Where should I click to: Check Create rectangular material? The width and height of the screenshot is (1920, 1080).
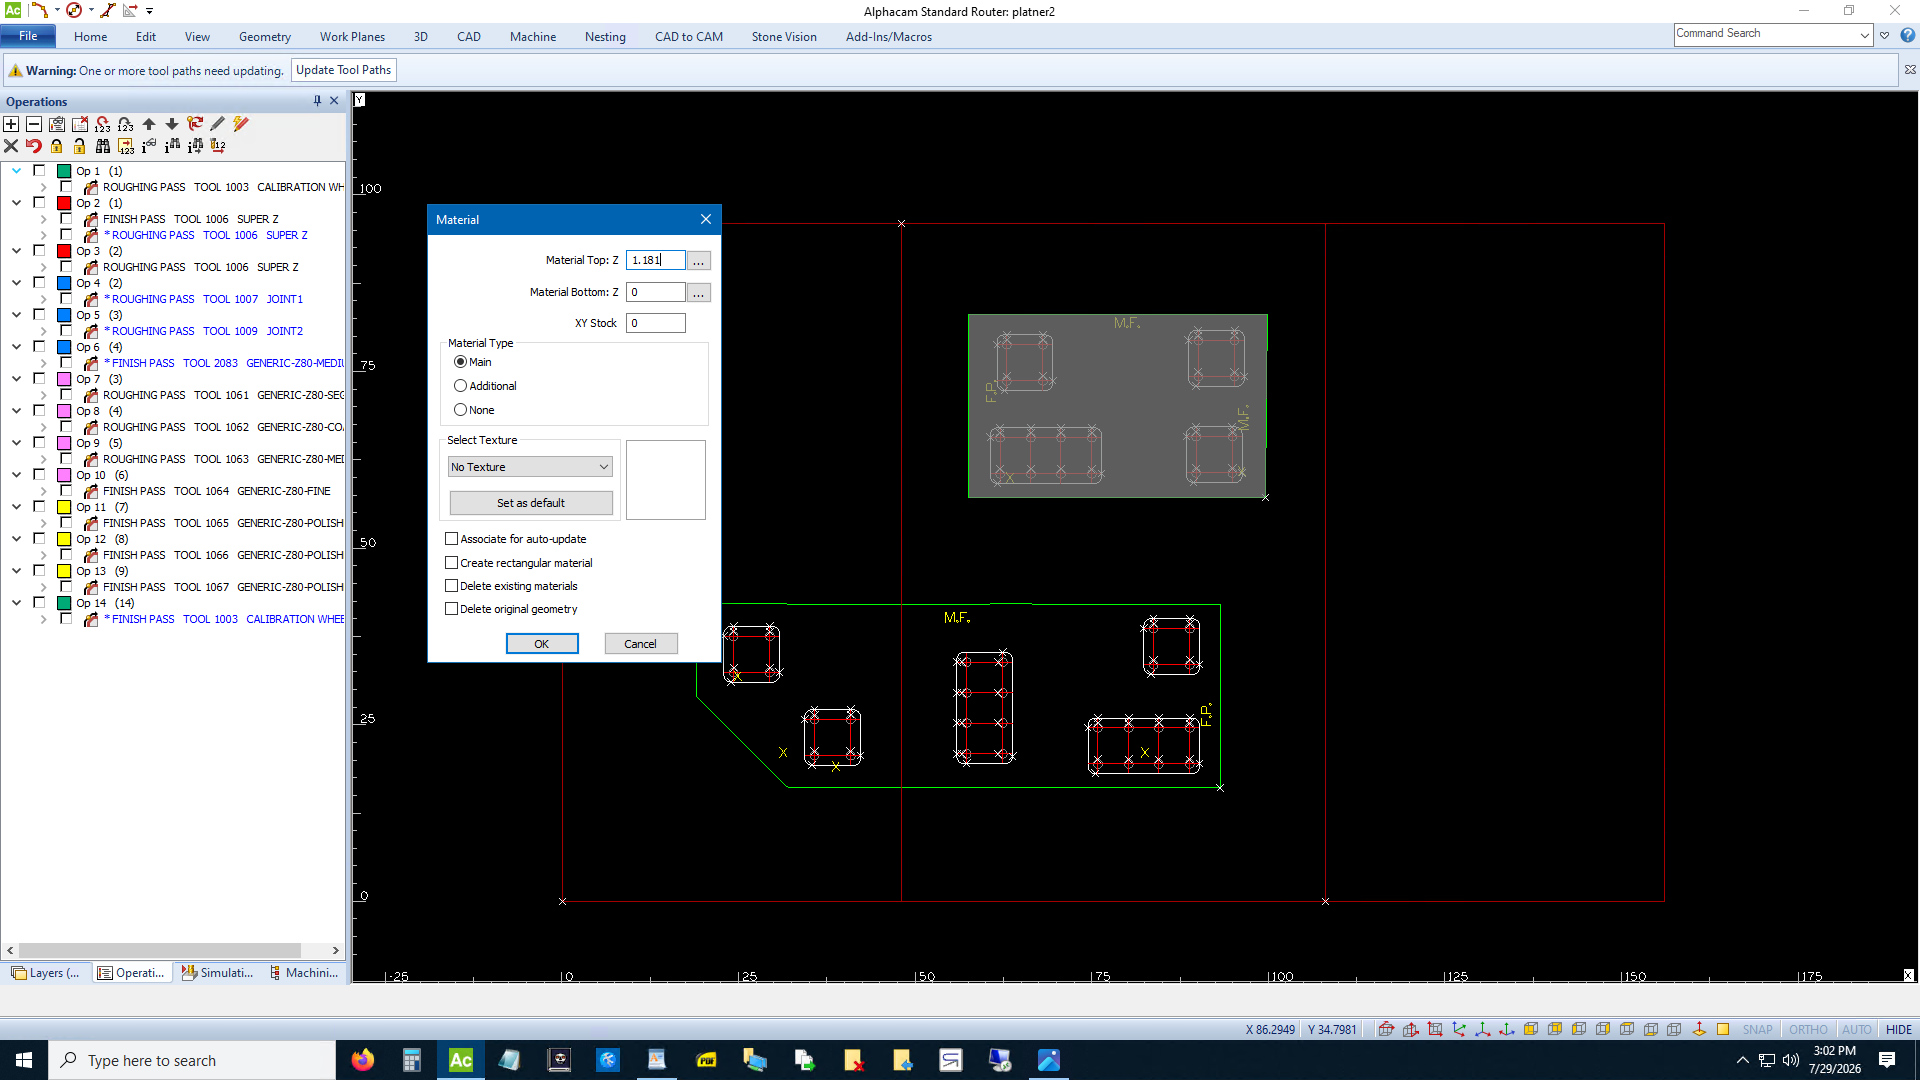click(x=451, y=563)
